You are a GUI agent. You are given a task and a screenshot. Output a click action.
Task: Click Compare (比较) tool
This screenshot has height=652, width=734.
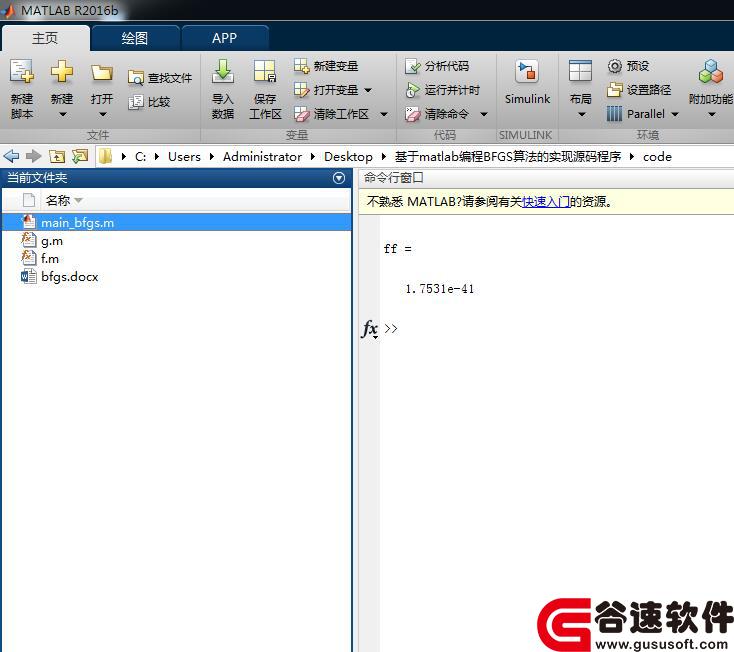click(x=149, y=102)
